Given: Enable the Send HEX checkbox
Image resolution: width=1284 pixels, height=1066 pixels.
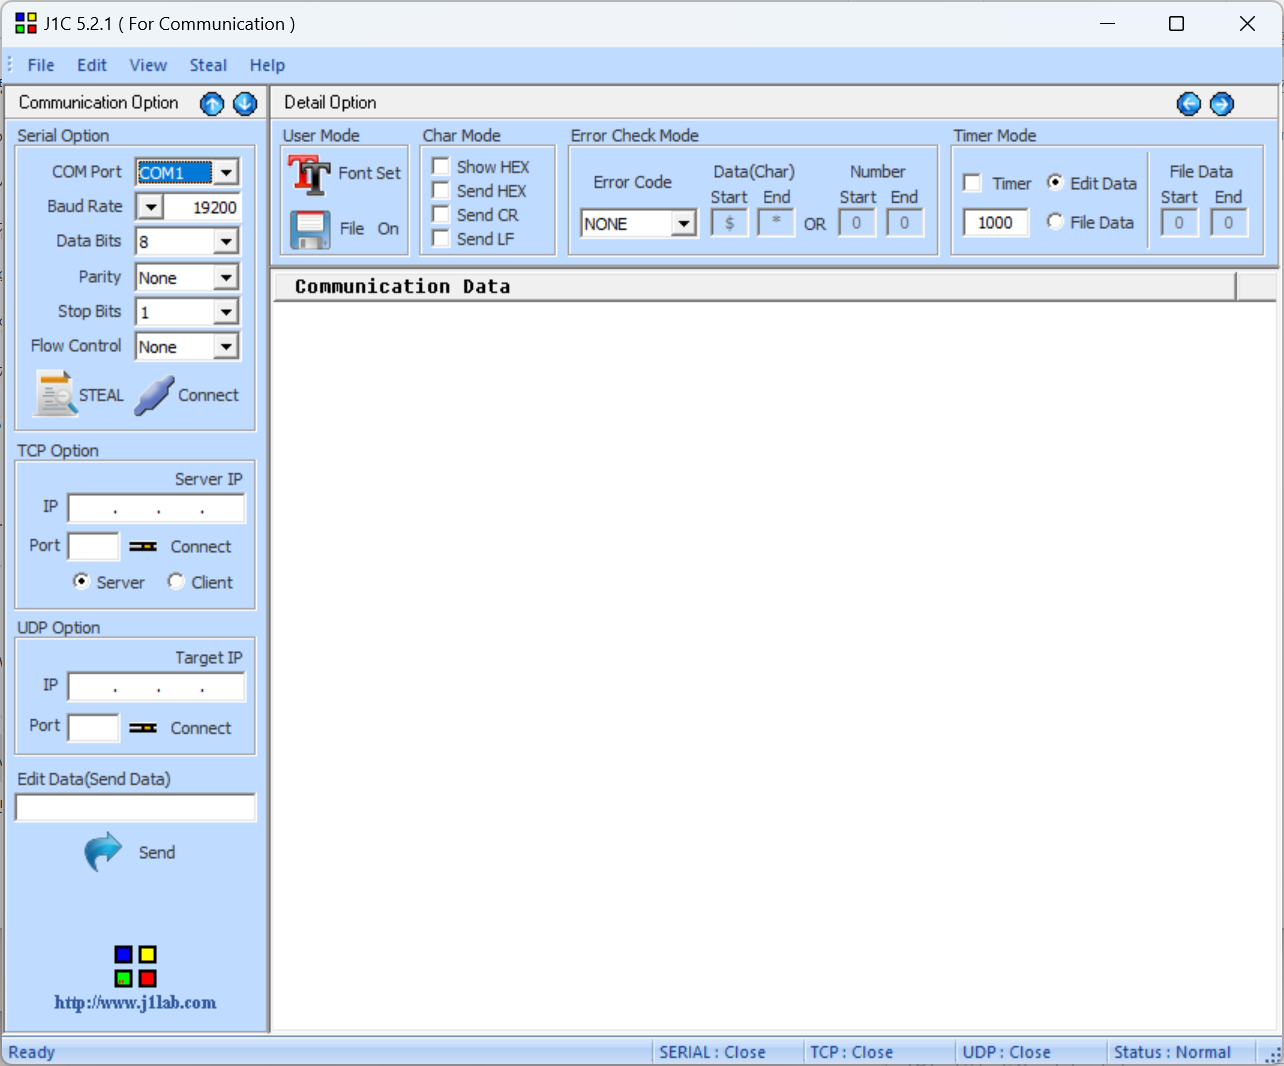Looking at the screenshot, I should coord(440,190).
